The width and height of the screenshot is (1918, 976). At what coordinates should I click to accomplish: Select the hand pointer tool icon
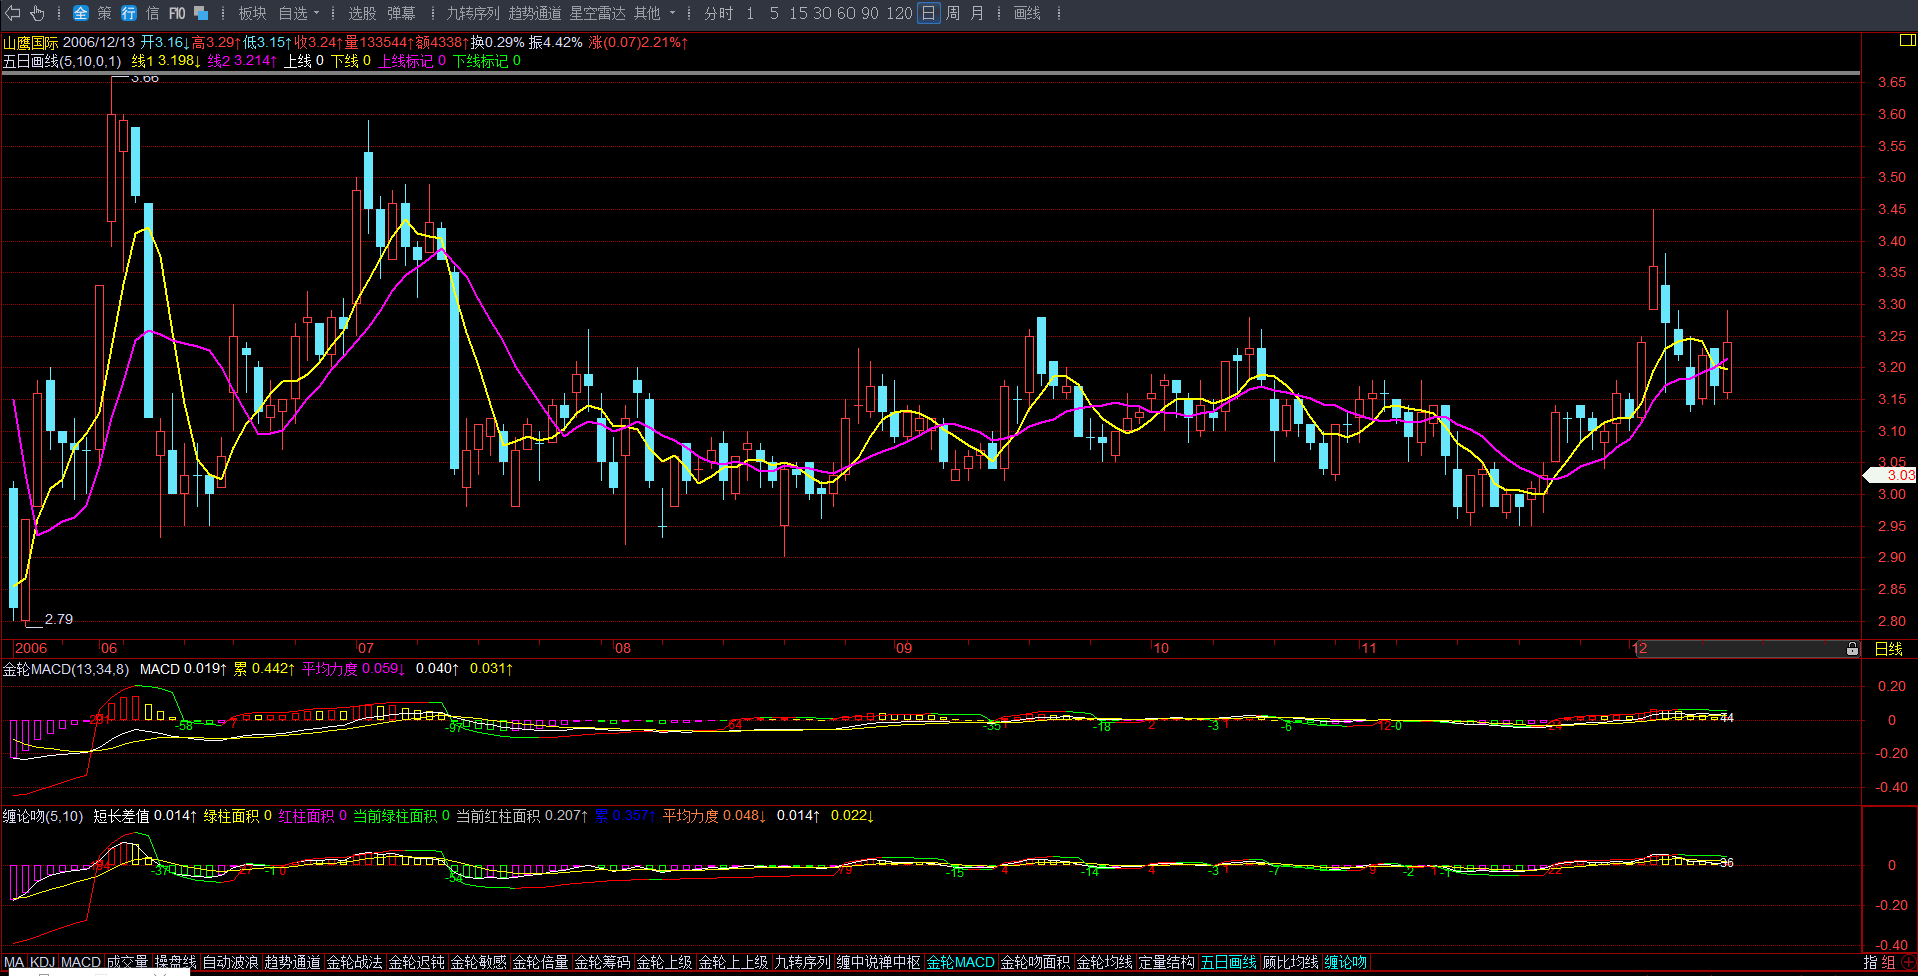(37, 13)
